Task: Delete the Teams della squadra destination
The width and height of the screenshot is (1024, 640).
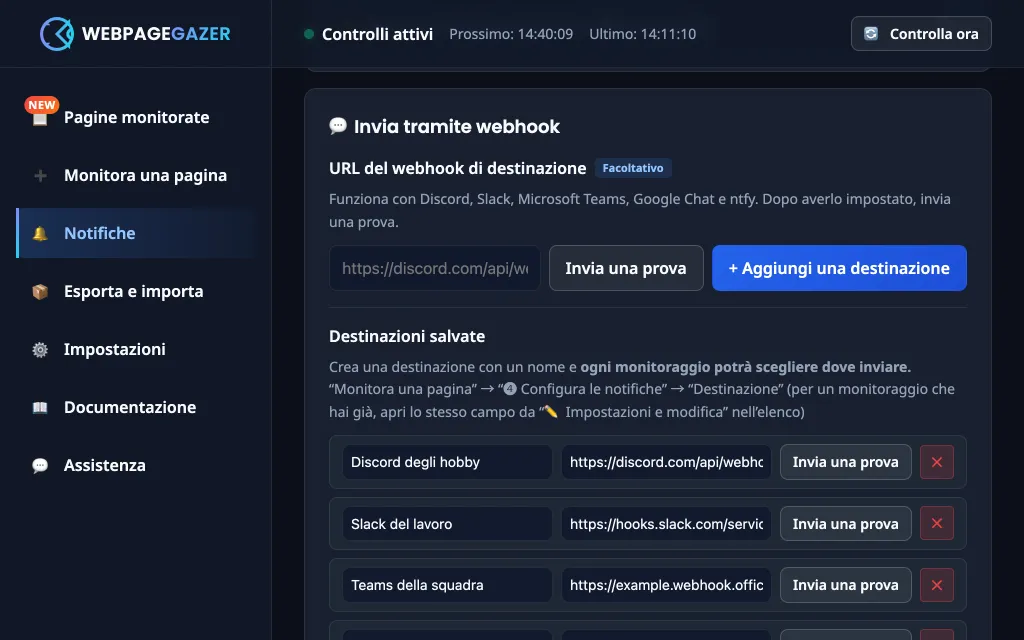Action: [936, 585]
